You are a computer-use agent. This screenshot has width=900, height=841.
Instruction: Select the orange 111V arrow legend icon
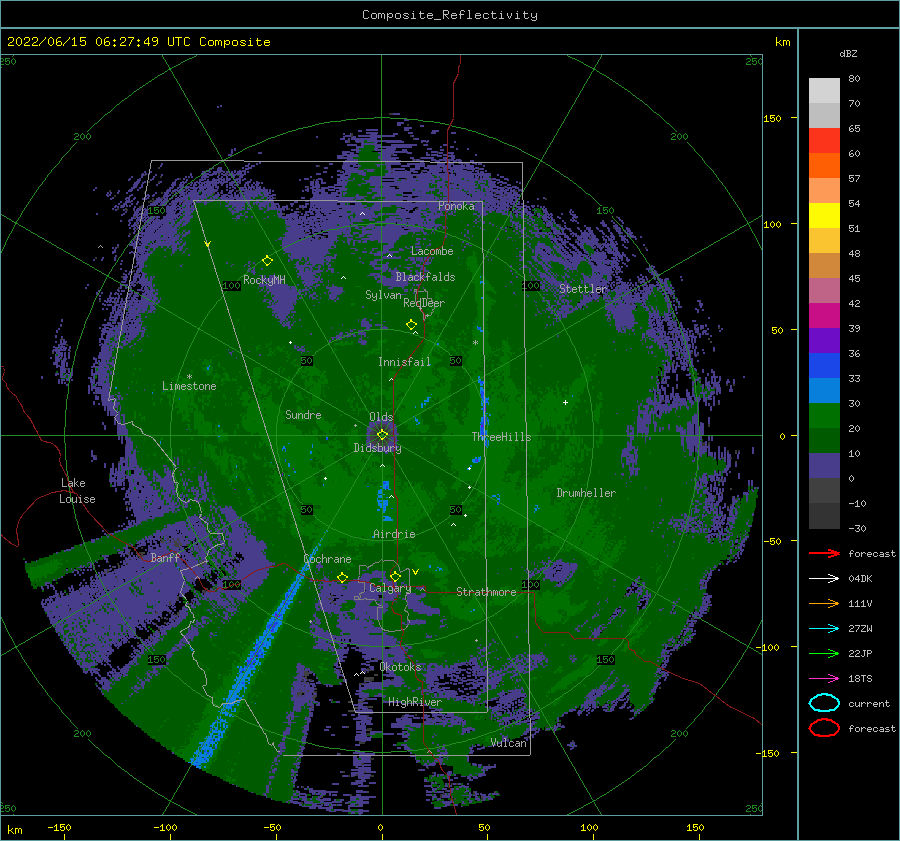pyautogui.click(x=824, y=603)
